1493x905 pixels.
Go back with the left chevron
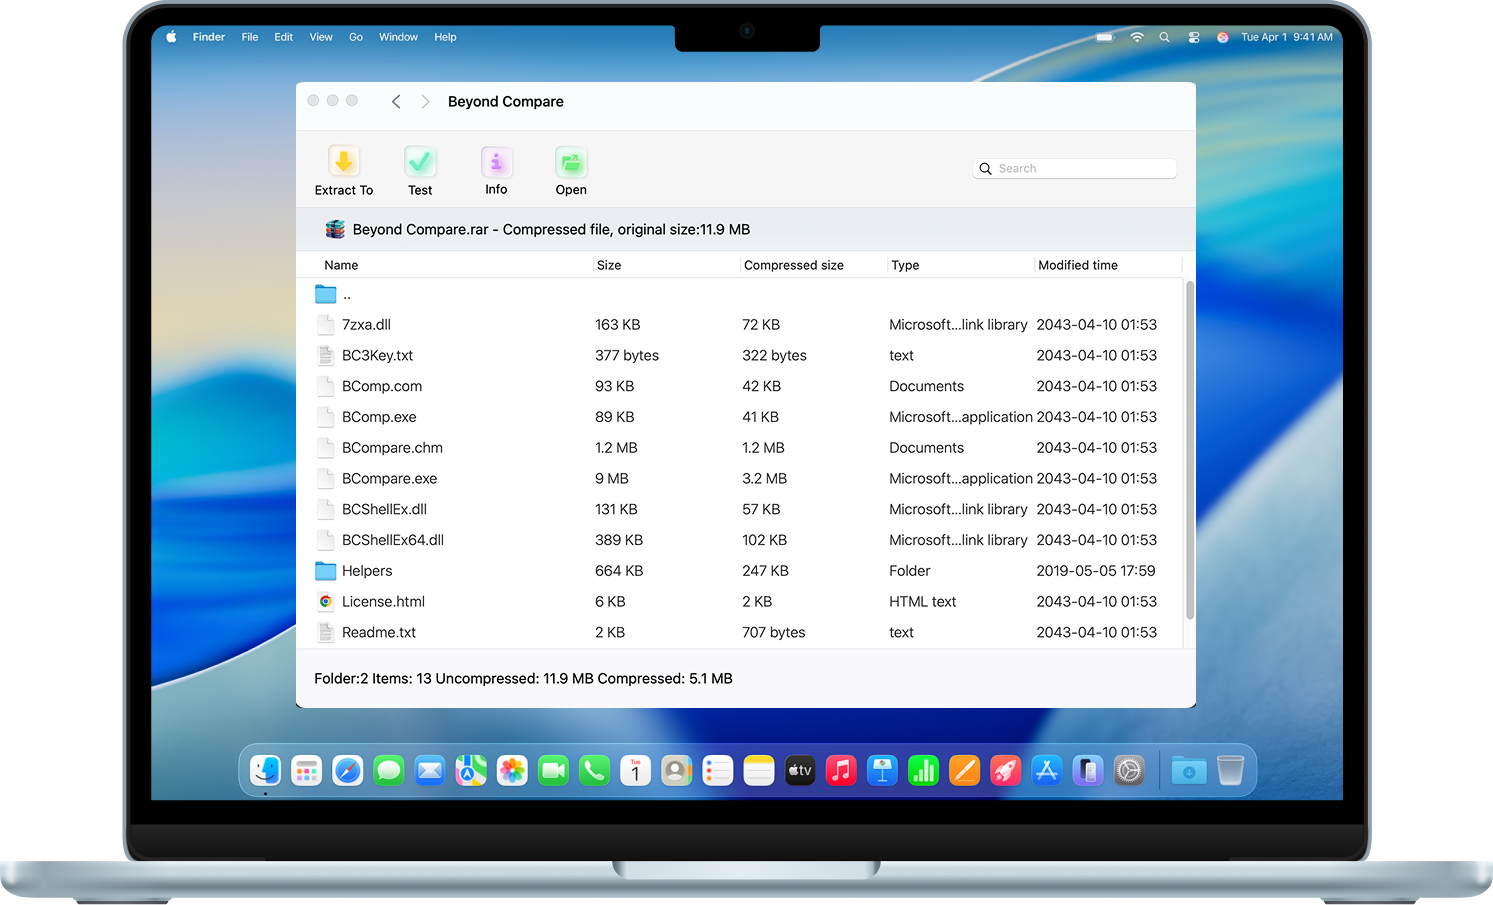[x=396, y=102]
